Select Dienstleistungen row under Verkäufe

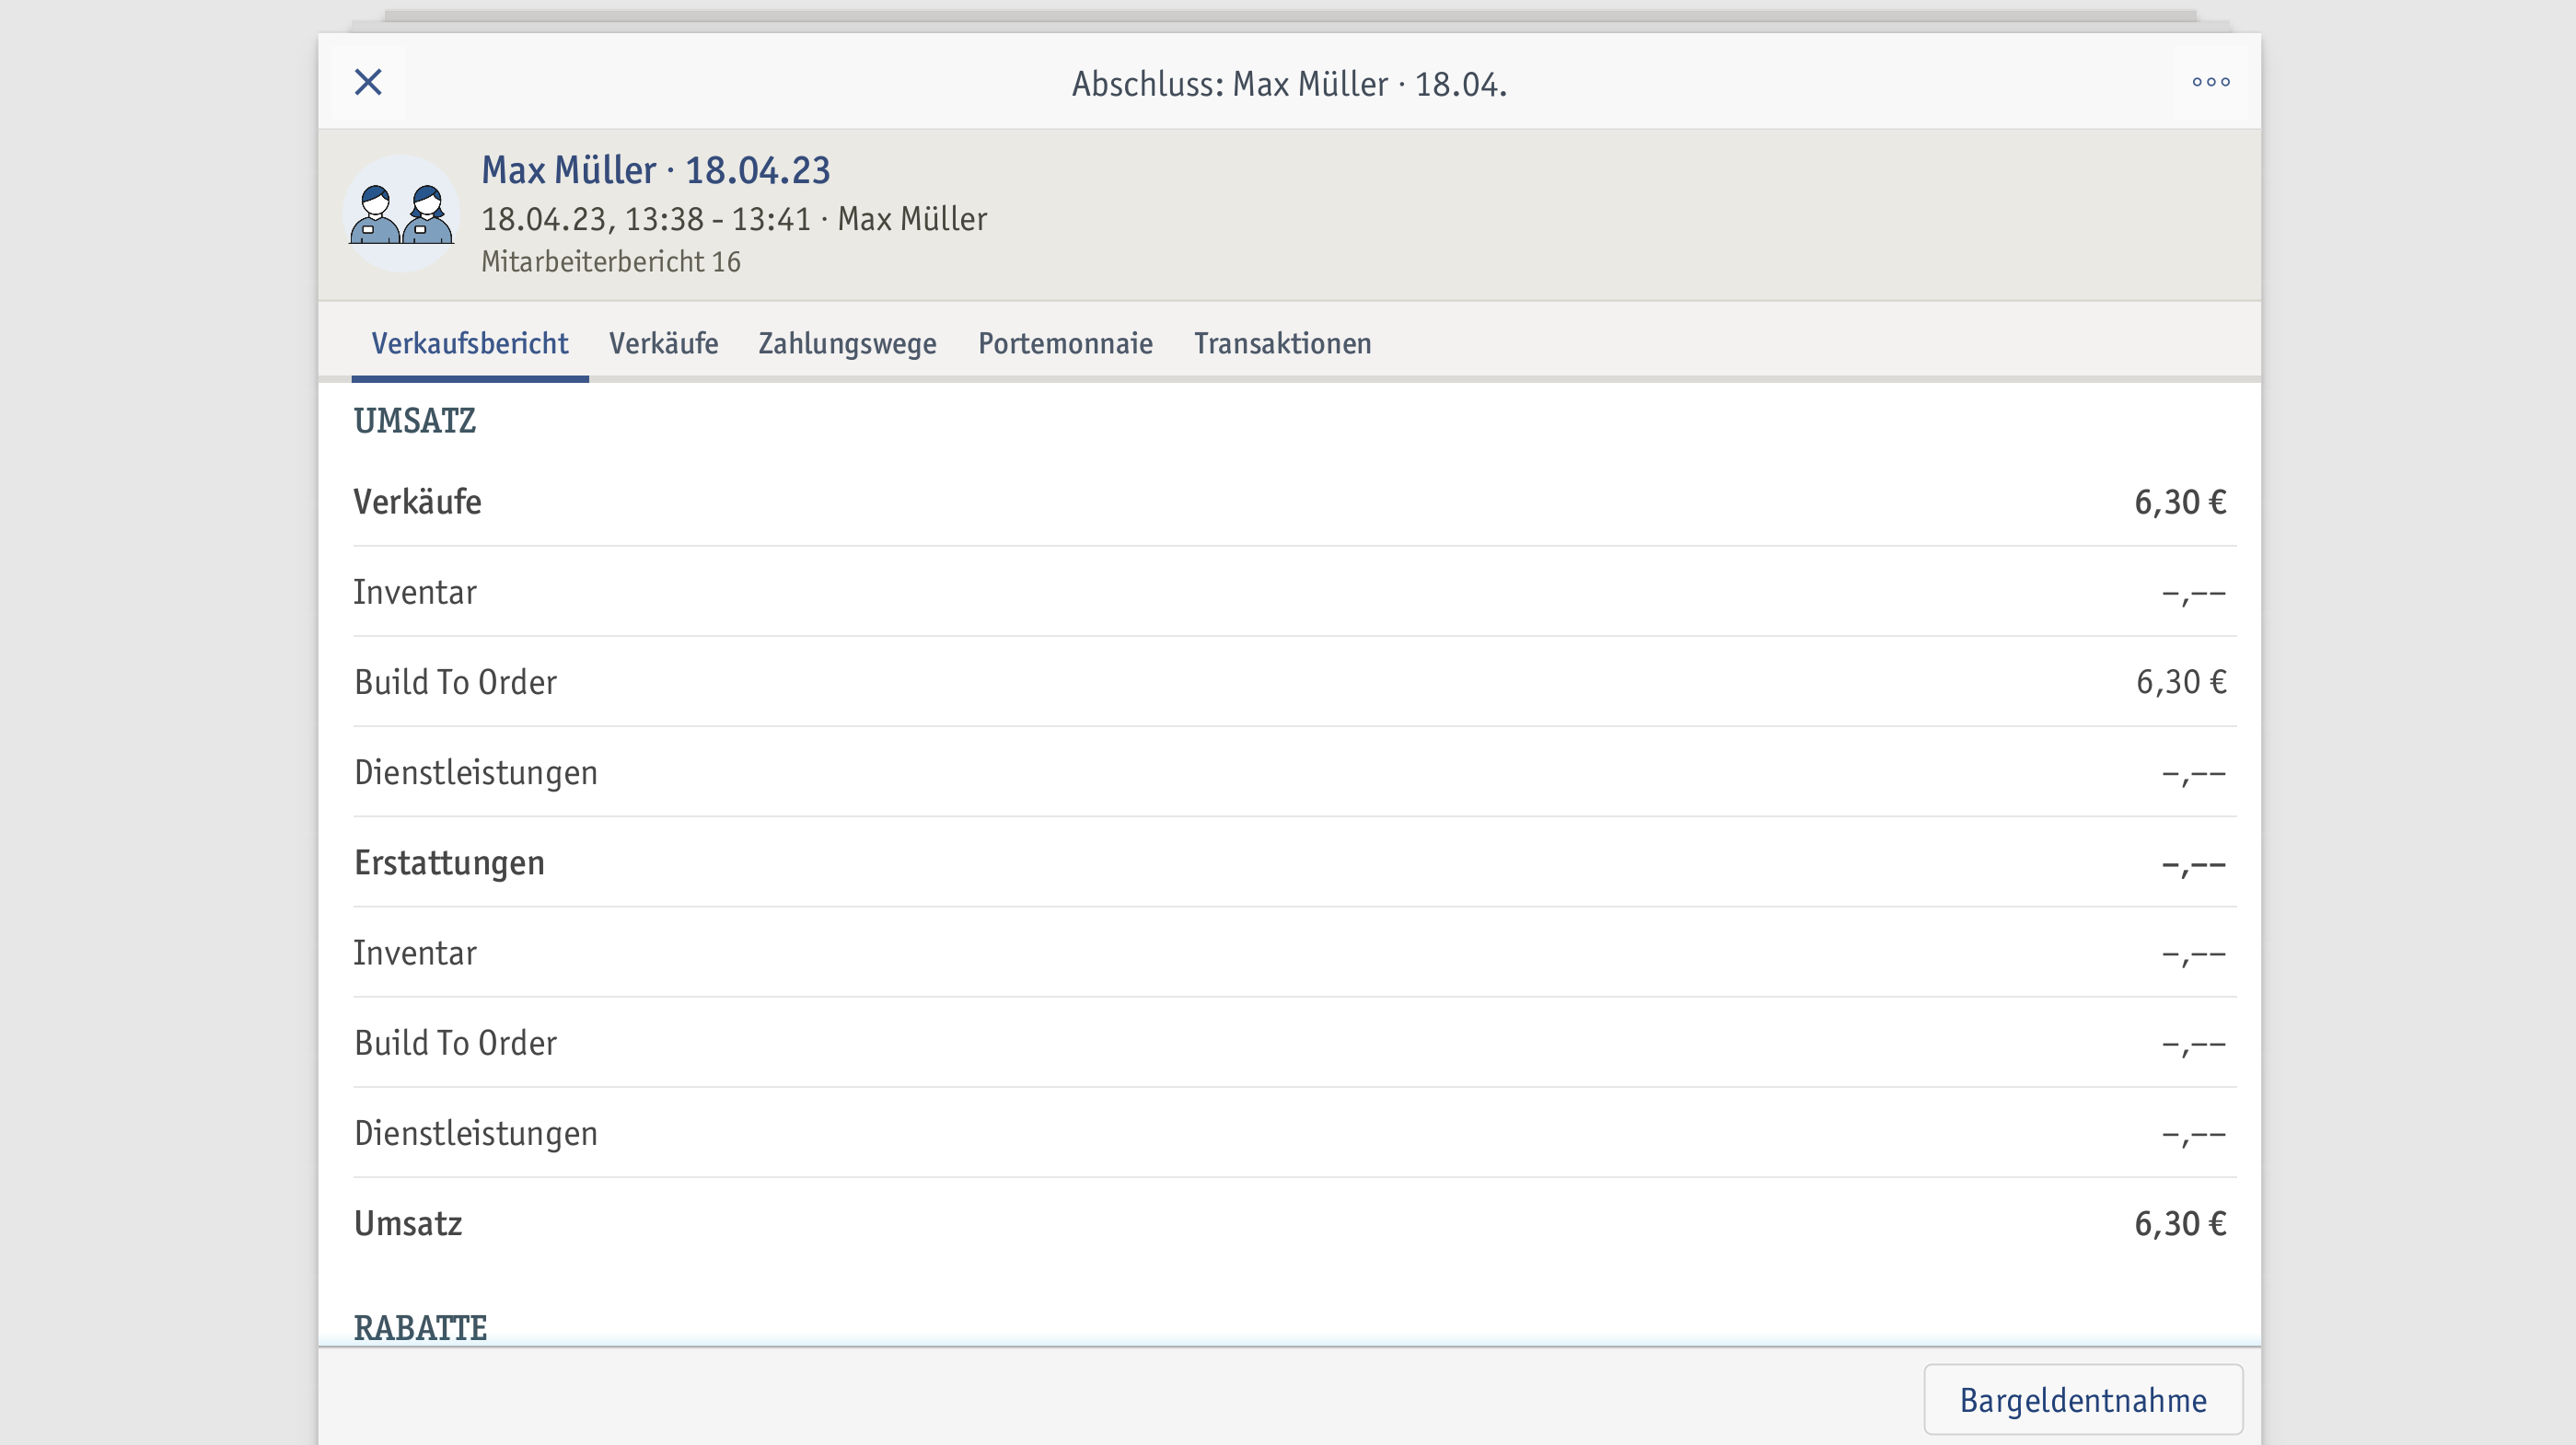pyautogui.click(x=1295, y=772)
